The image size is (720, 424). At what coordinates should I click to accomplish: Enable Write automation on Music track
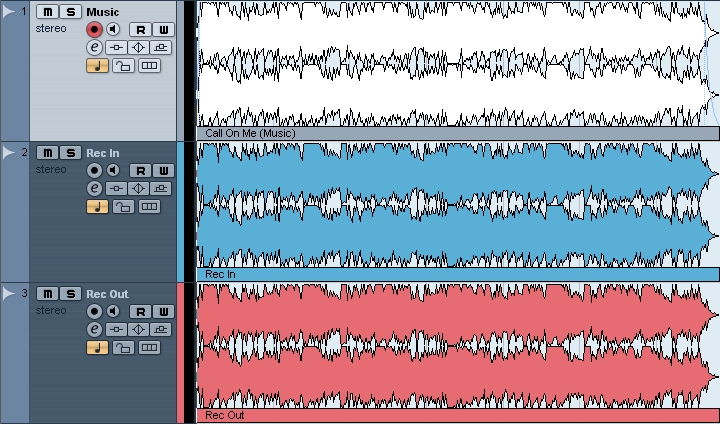coord(163,29)
